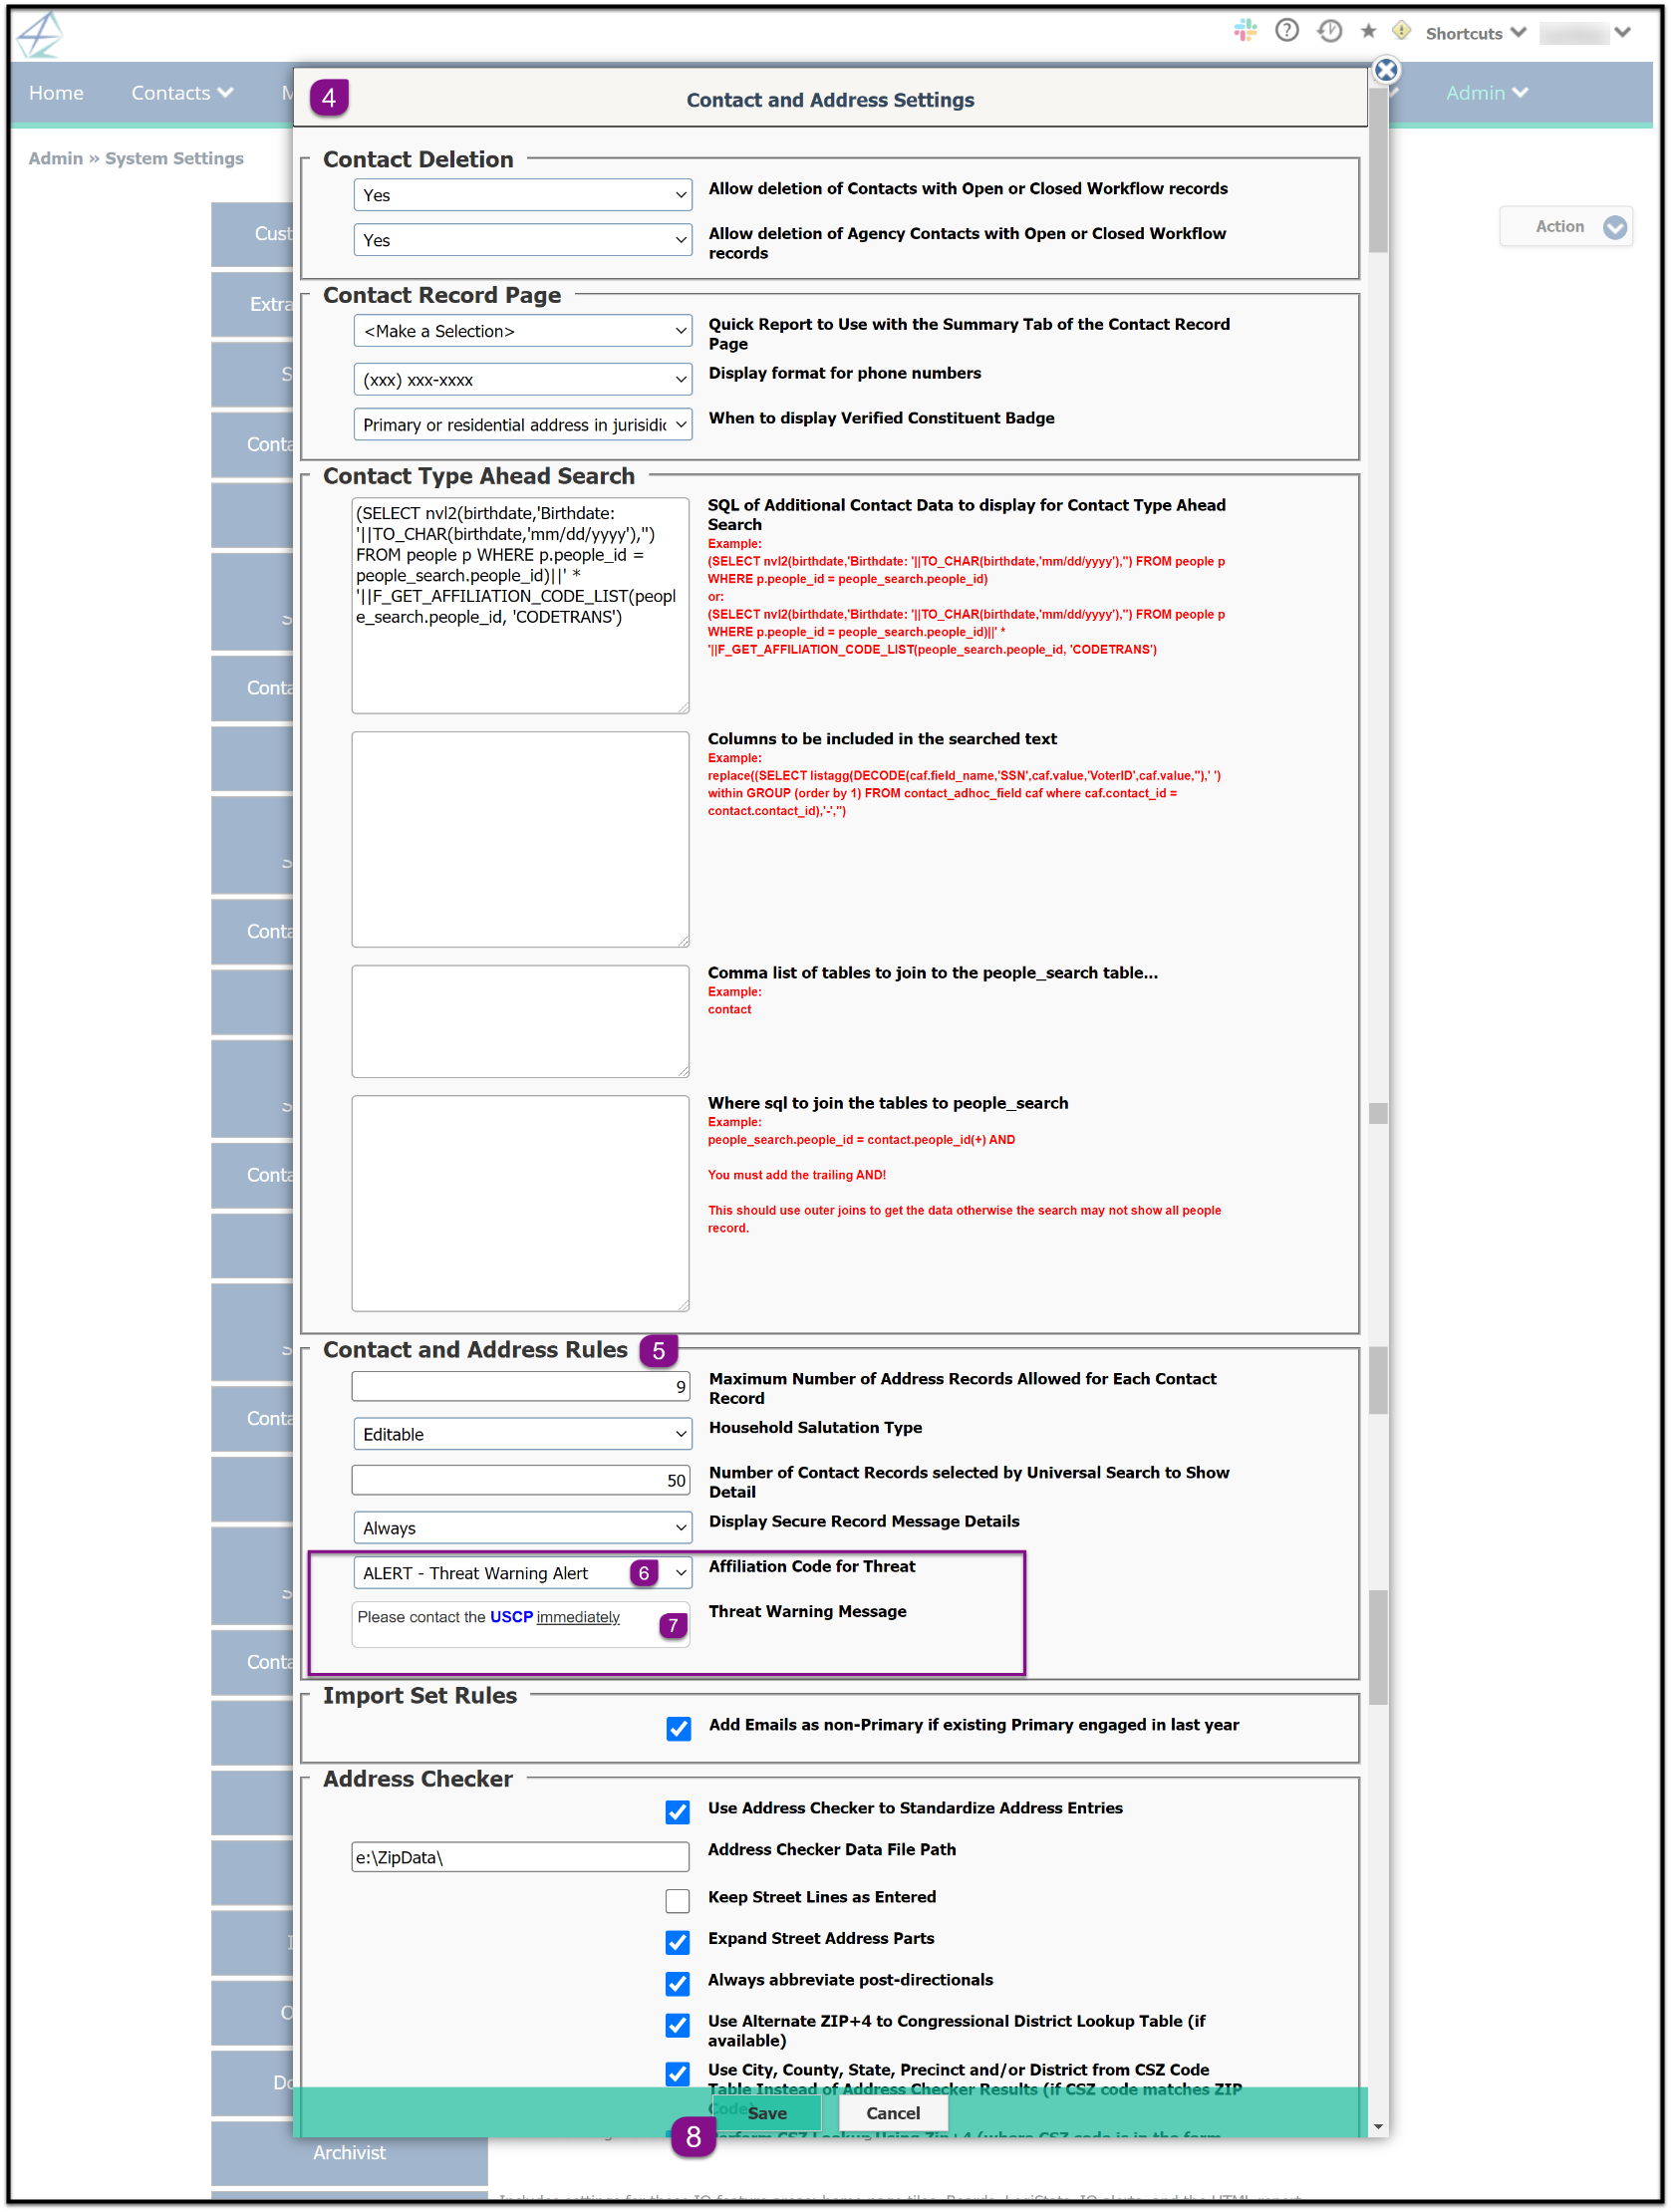The width and height of the screenshot is (1671, 2212).
Task: Click the Contact Type Ahead Search heading
Action: tap(479, 476)
